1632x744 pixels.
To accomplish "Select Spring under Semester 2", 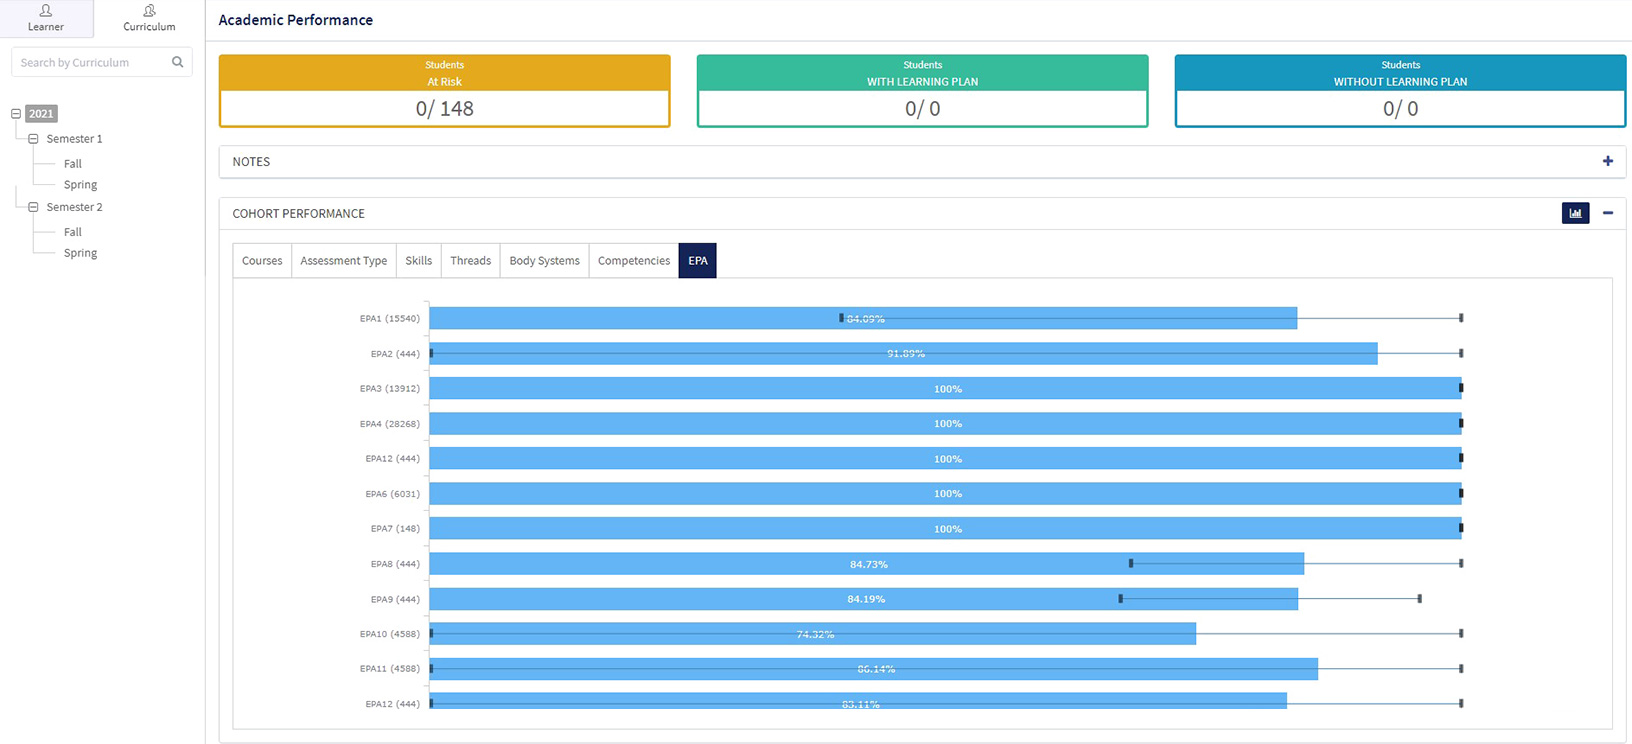I will (x=80, y=253).
